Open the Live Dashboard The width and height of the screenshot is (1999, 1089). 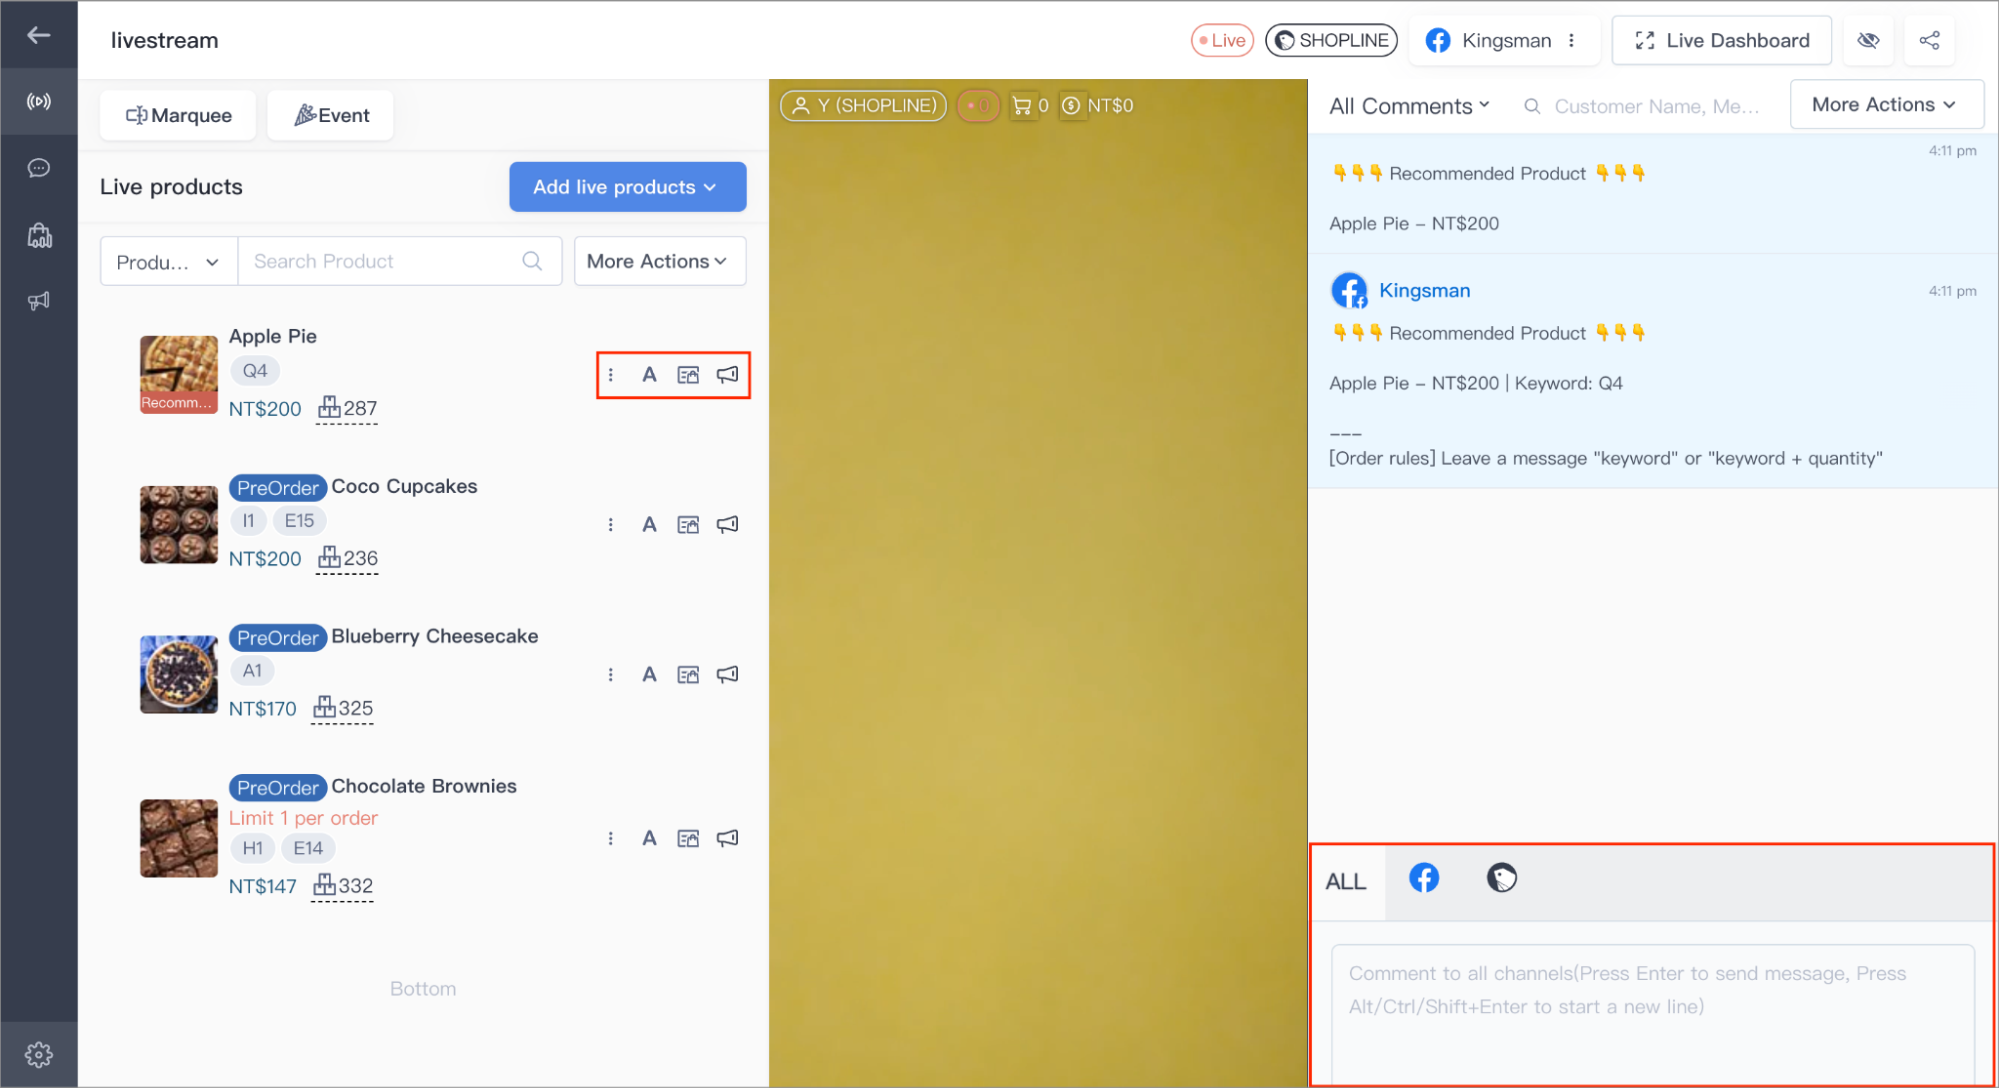pos(1722,40)
